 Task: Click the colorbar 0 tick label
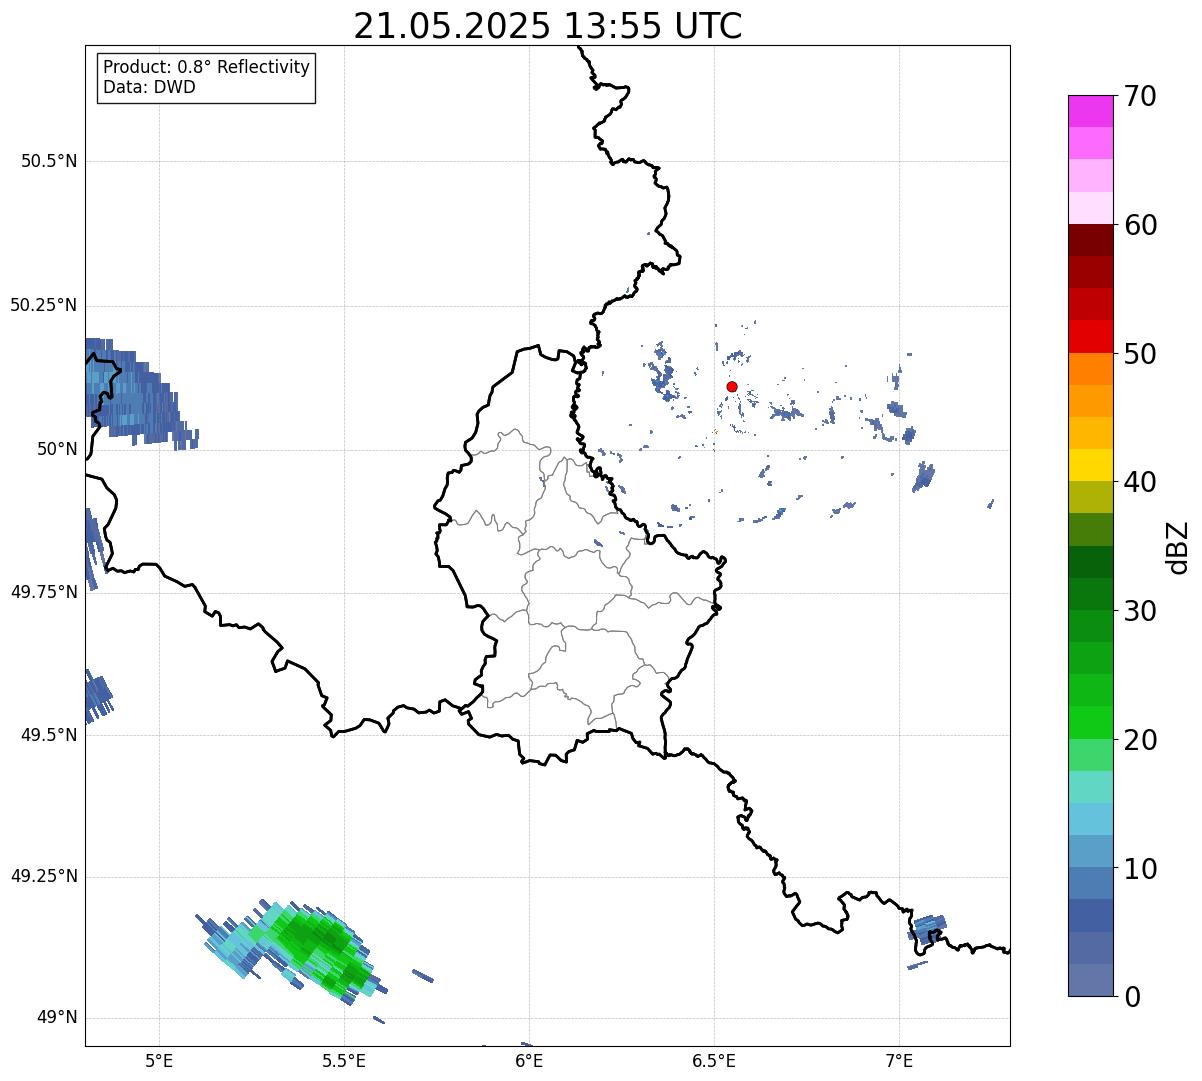click(1133, 997)
